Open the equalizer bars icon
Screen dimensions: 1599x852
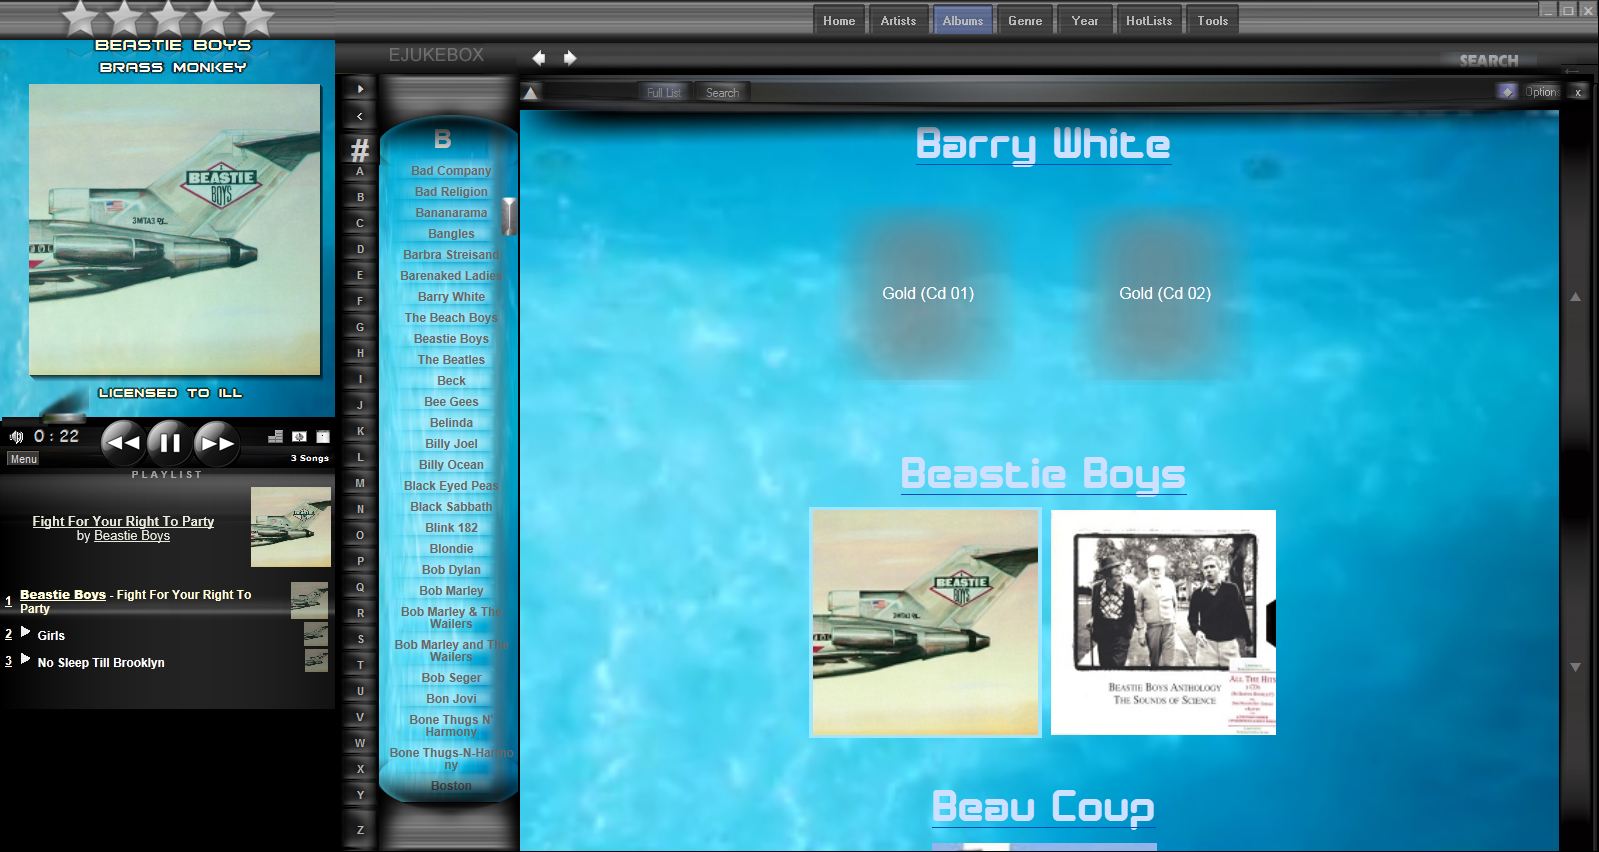pyautogui.click(x=276, y=437)
